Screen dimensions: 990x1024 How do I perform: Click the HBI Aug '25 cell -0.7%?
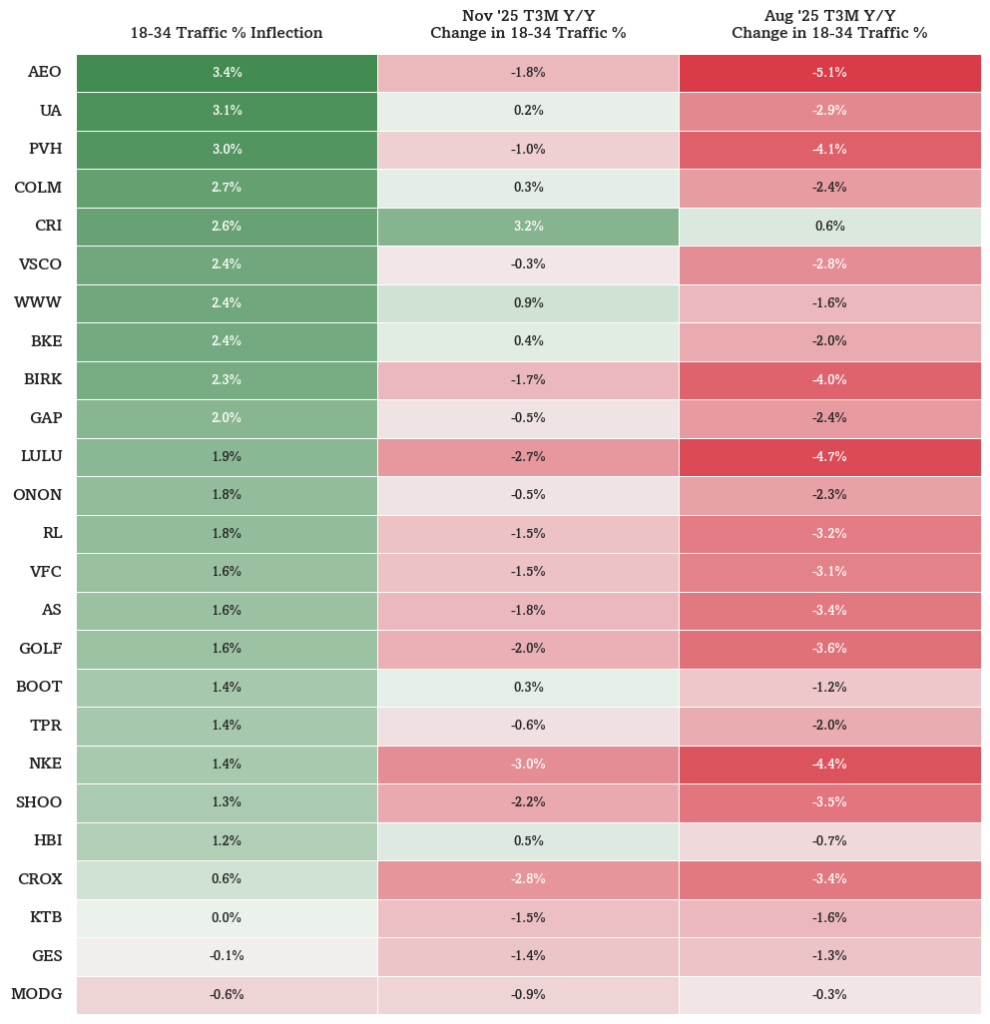click(830, 840)
